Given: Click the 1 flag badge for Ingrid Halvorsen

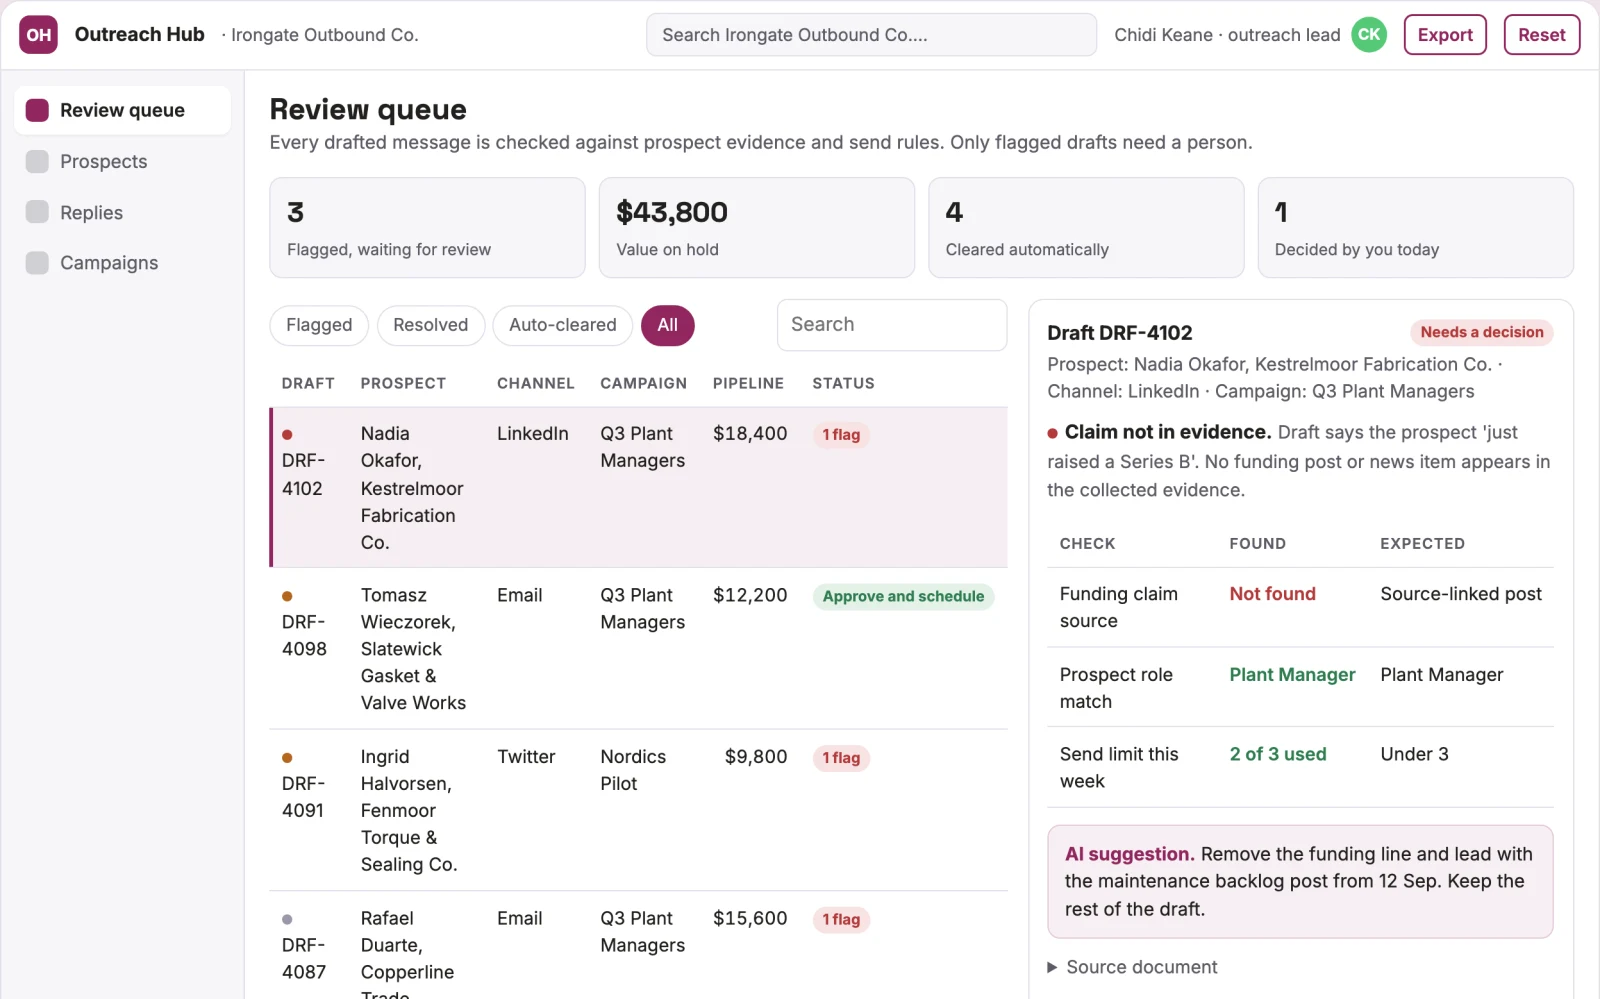Looking at the screenshot, I should click(841, 758).
